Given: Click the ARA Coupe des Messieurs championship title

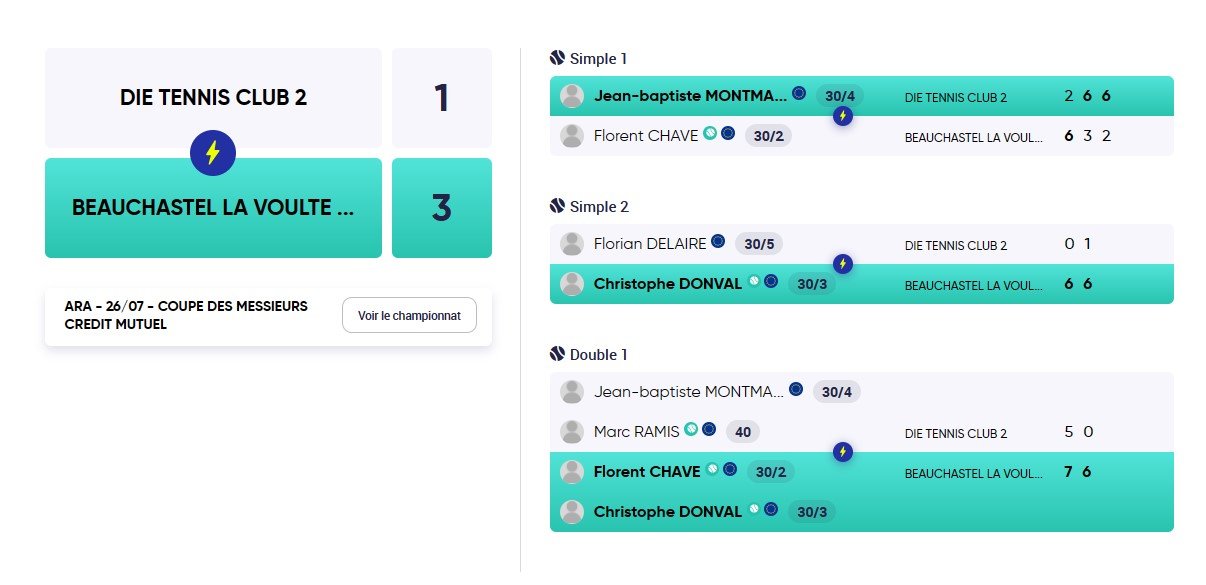Looking at the screenshot, I should pos(186,315).
